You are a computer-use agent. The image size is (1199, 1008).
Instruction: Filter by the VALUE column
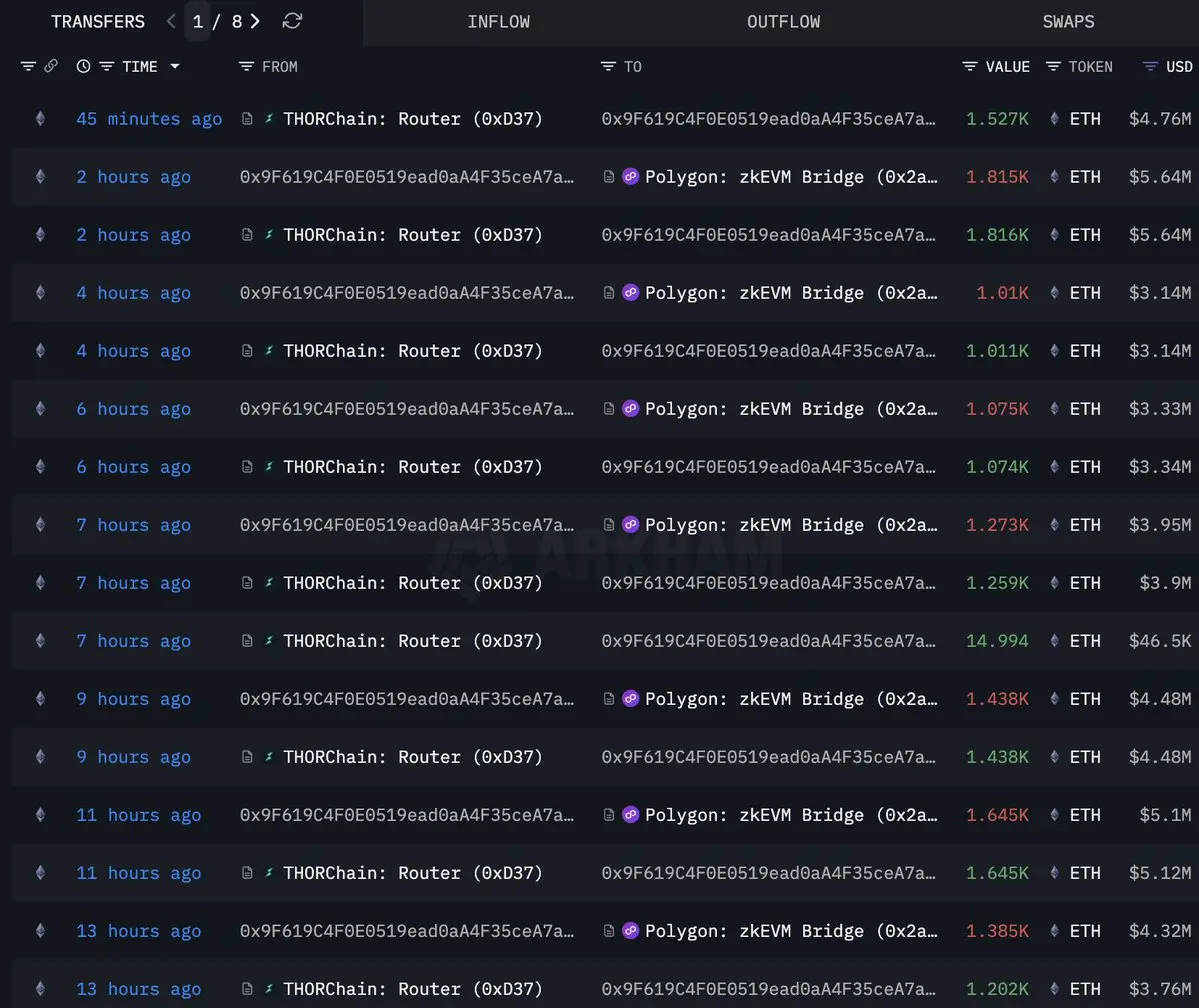pos(970,67)
